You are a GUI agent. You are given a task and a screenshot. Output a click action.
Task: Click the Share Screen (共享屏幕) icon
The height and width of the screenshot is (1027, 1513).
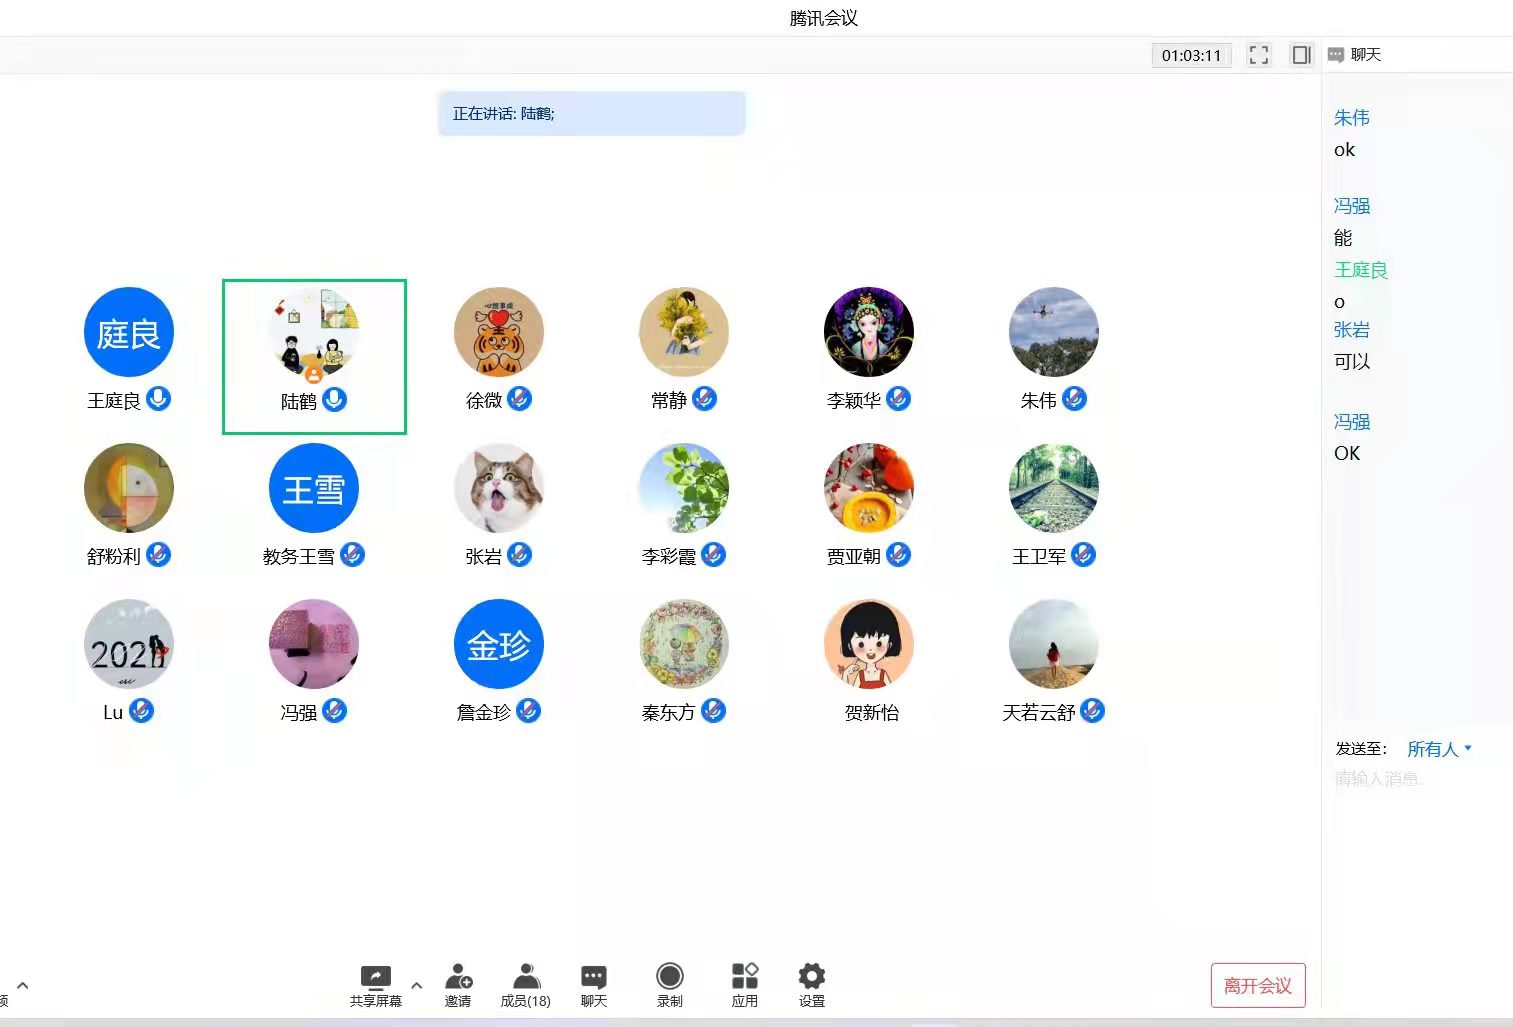tap(375, 977)
